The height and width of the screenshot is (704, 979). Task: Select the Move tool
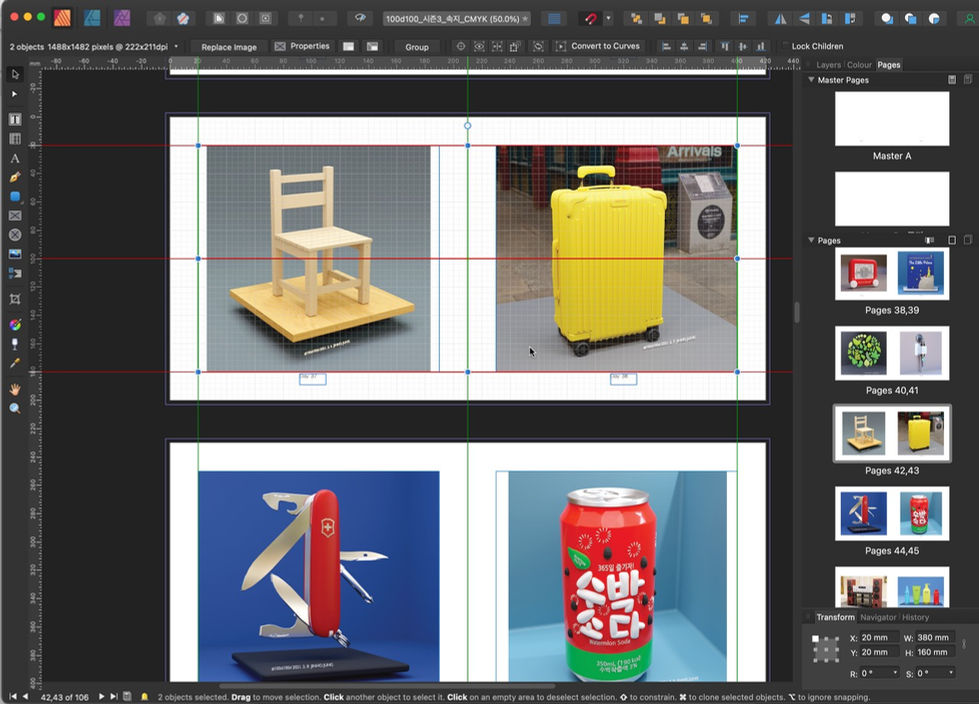[15, 74]
